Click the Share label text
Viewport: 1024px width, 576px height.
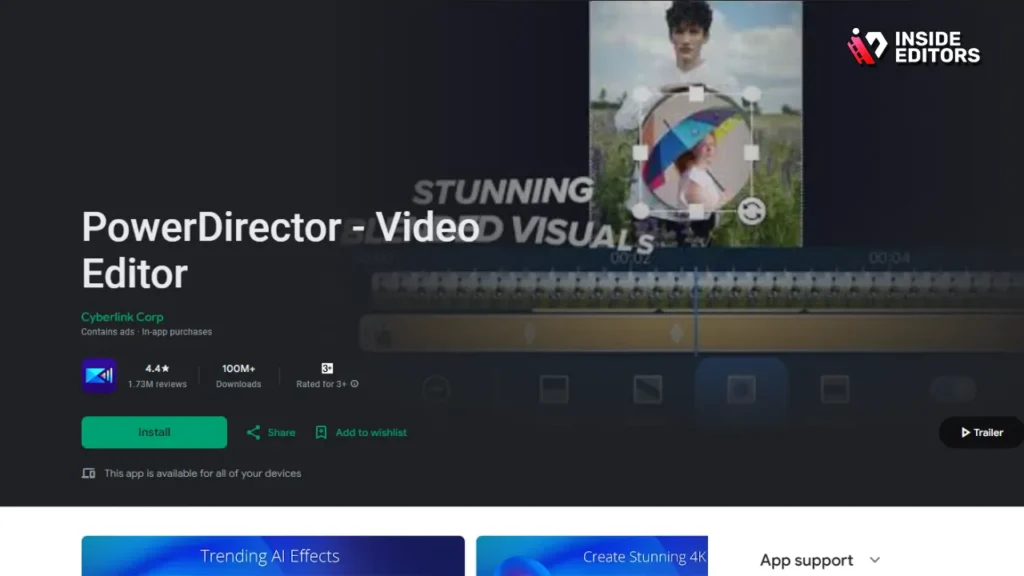pyautogui.click(x=281, y=432)
